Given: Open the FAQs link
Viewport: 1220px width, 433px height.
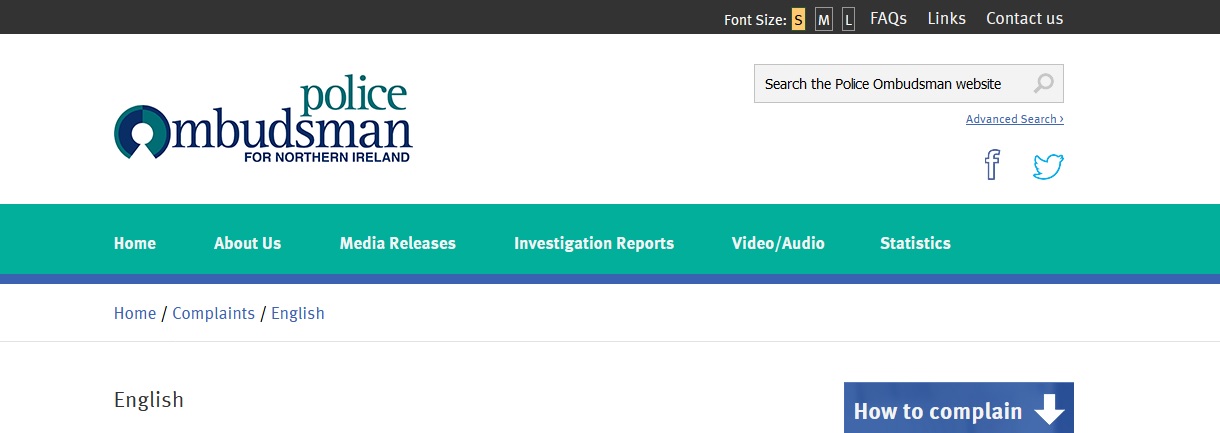Looking at the screenshot, I should (x=888, y=18).
